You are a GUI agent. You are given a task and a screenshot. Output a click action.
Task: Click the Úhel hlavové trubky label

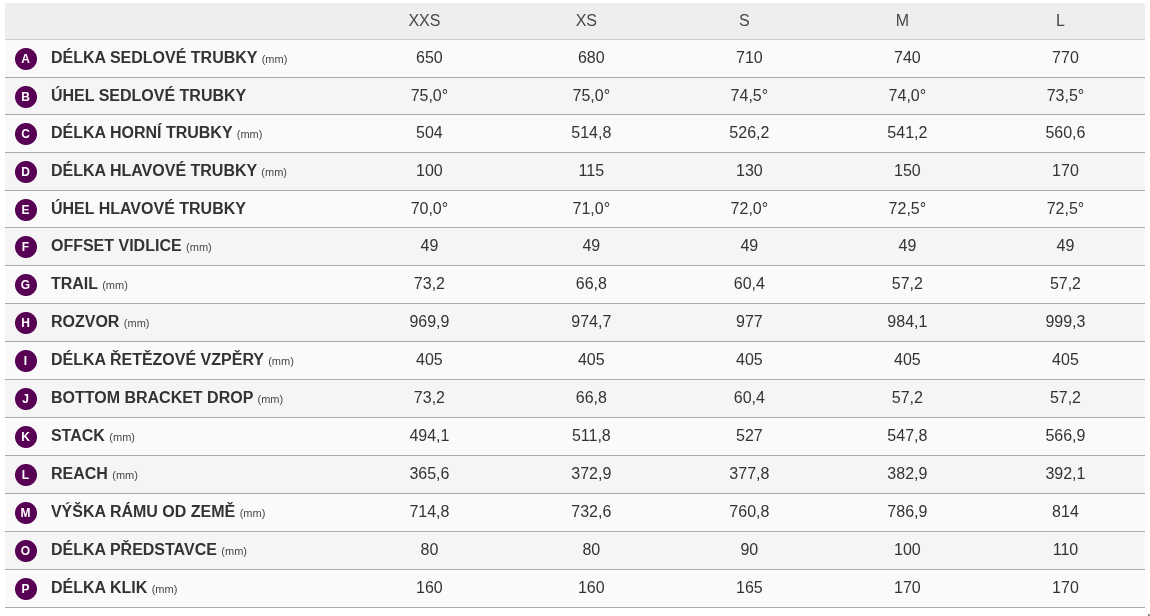(x=148, y=209)
